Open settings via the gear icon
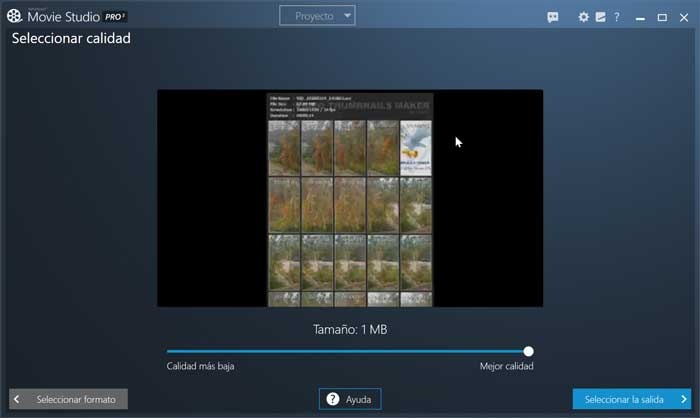 pos(583,17)
